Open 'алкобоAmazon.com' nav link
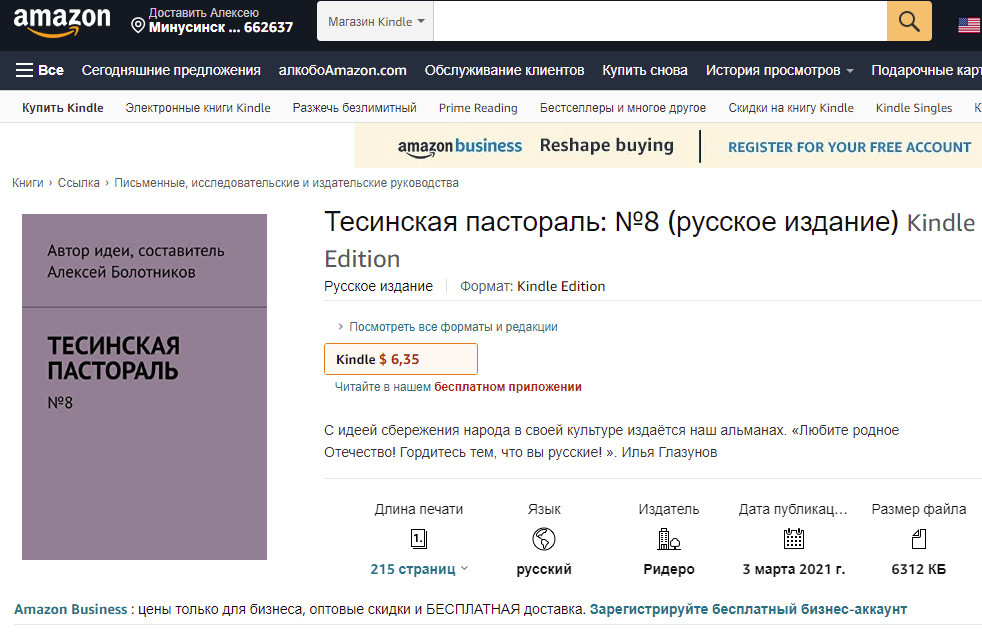982x632 pixels. coord(343,70)
